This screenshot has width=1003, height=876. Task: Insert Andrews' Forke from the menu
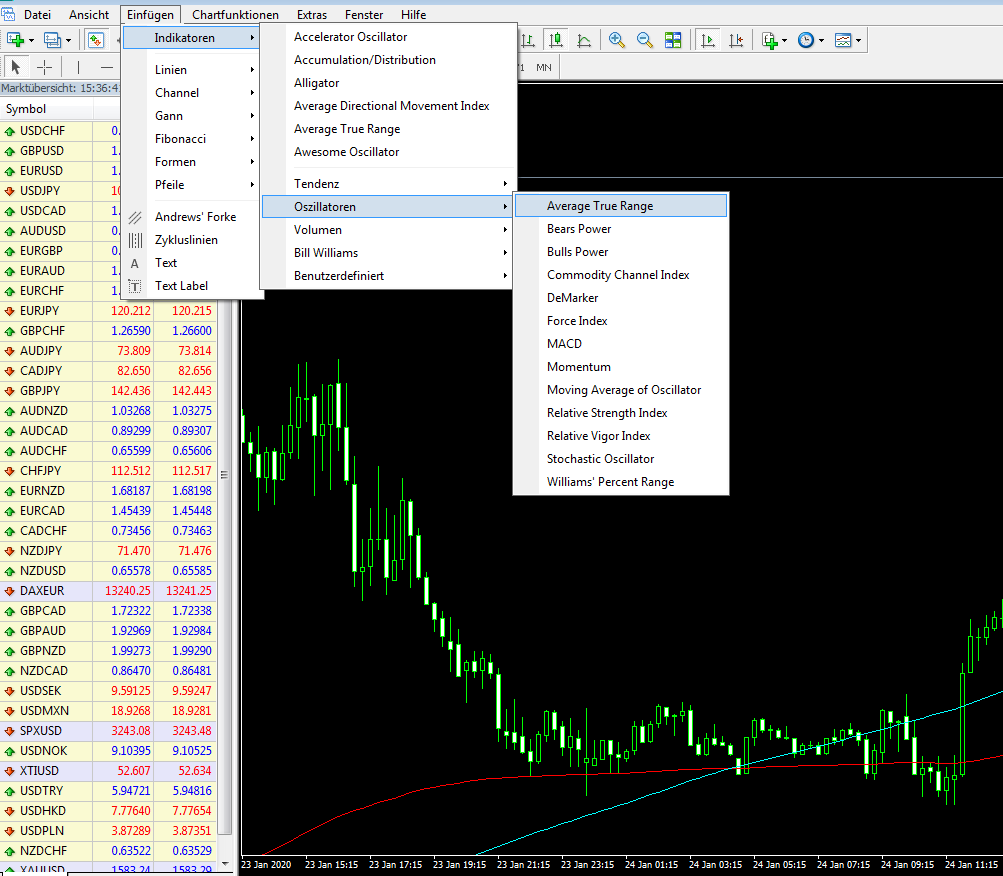195,217
